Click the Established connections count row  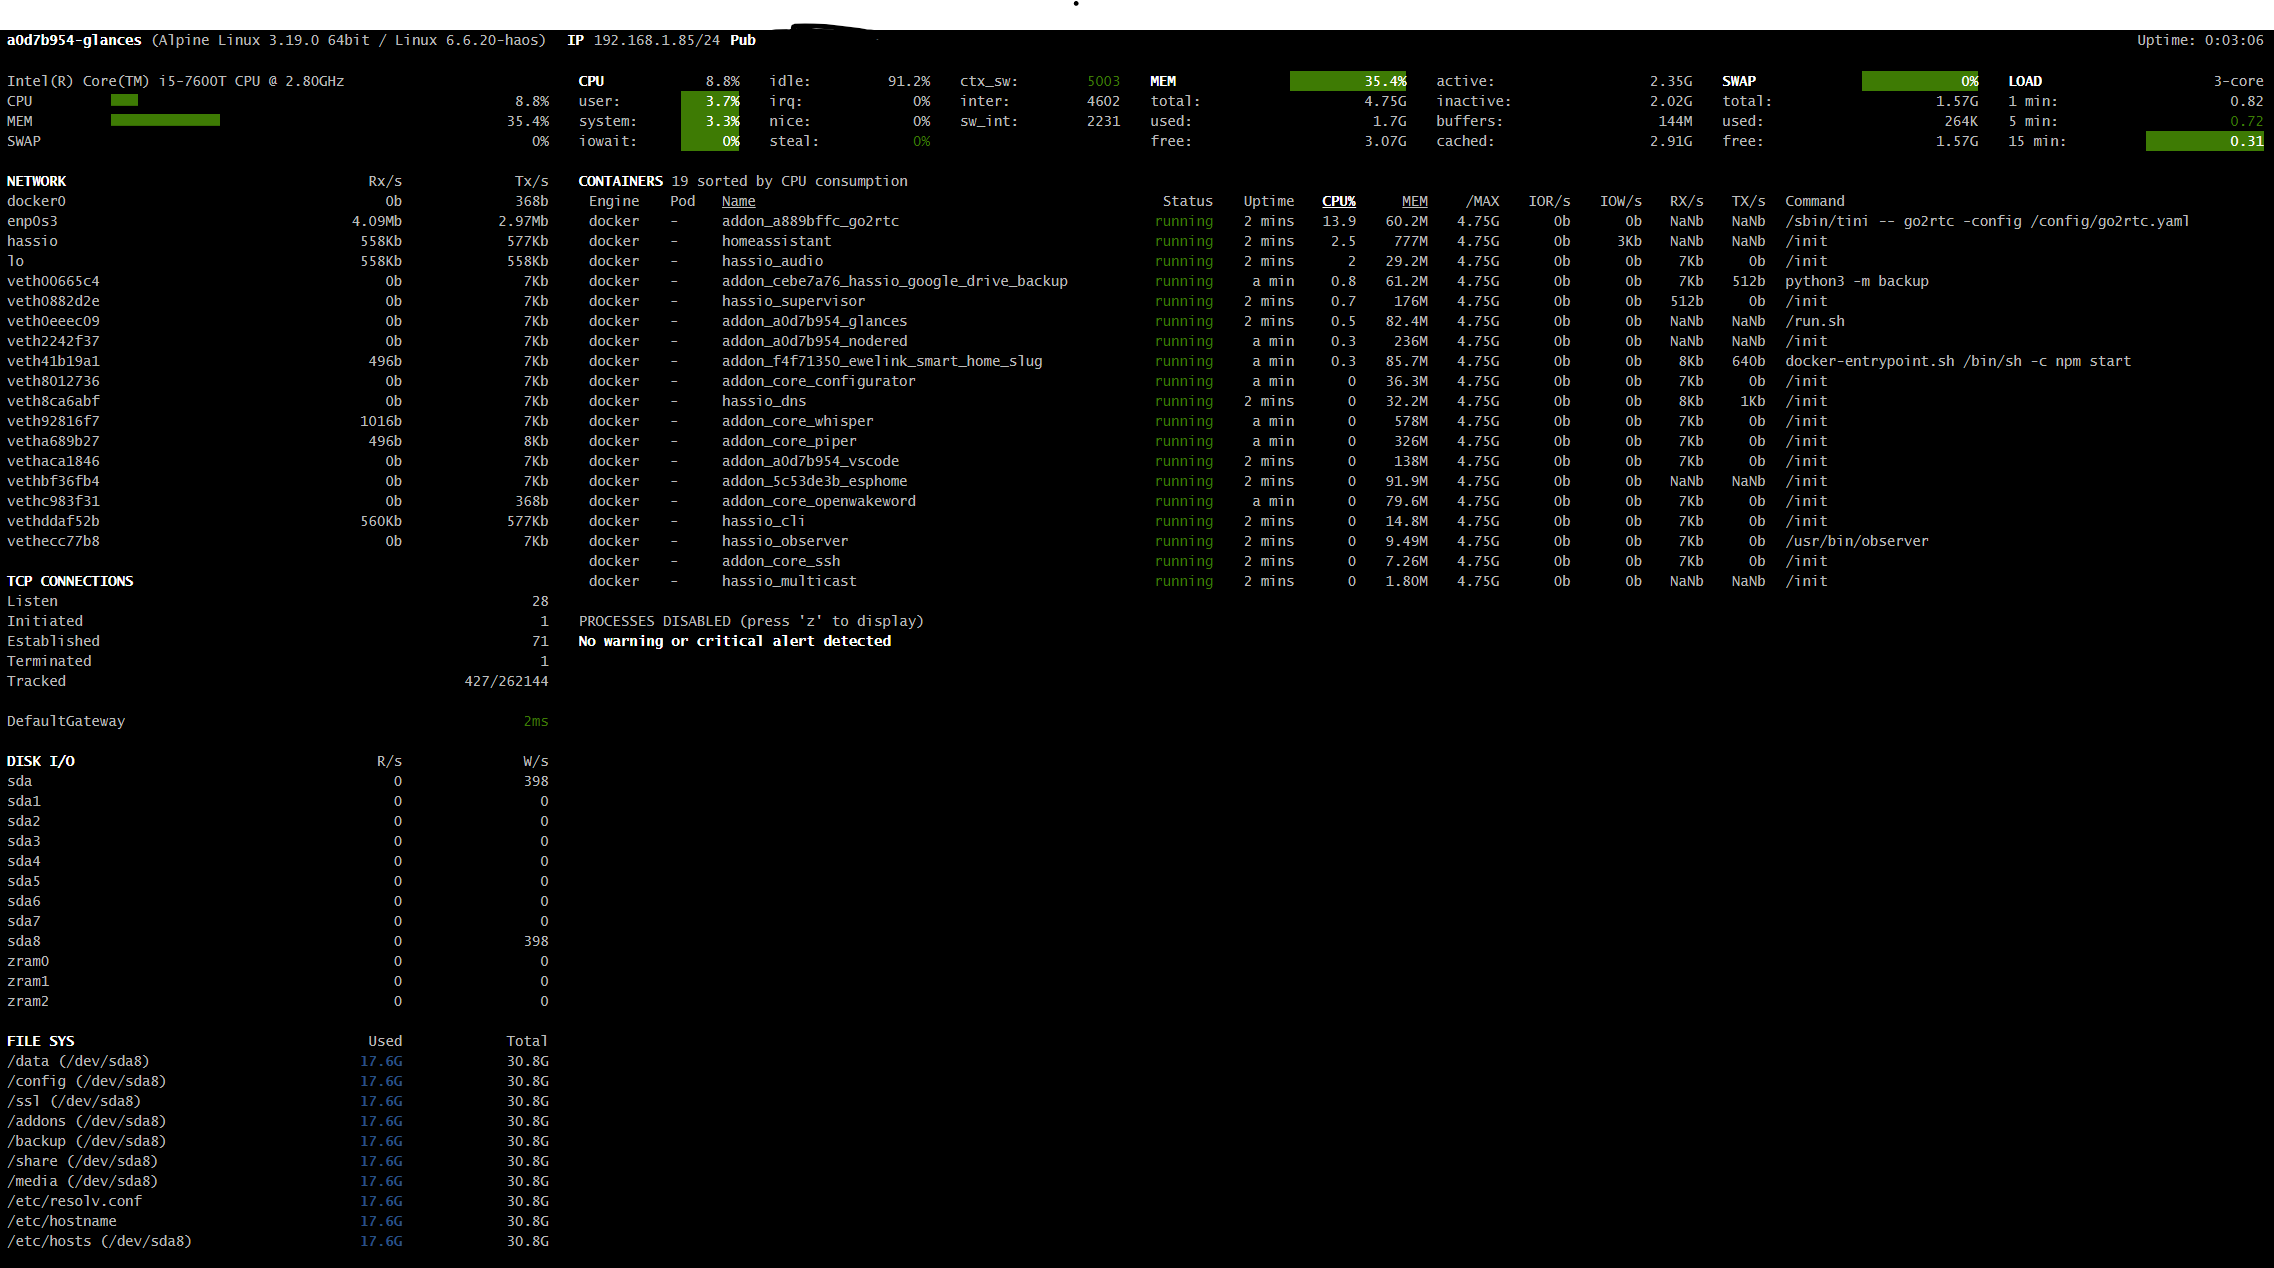(277, 641)
